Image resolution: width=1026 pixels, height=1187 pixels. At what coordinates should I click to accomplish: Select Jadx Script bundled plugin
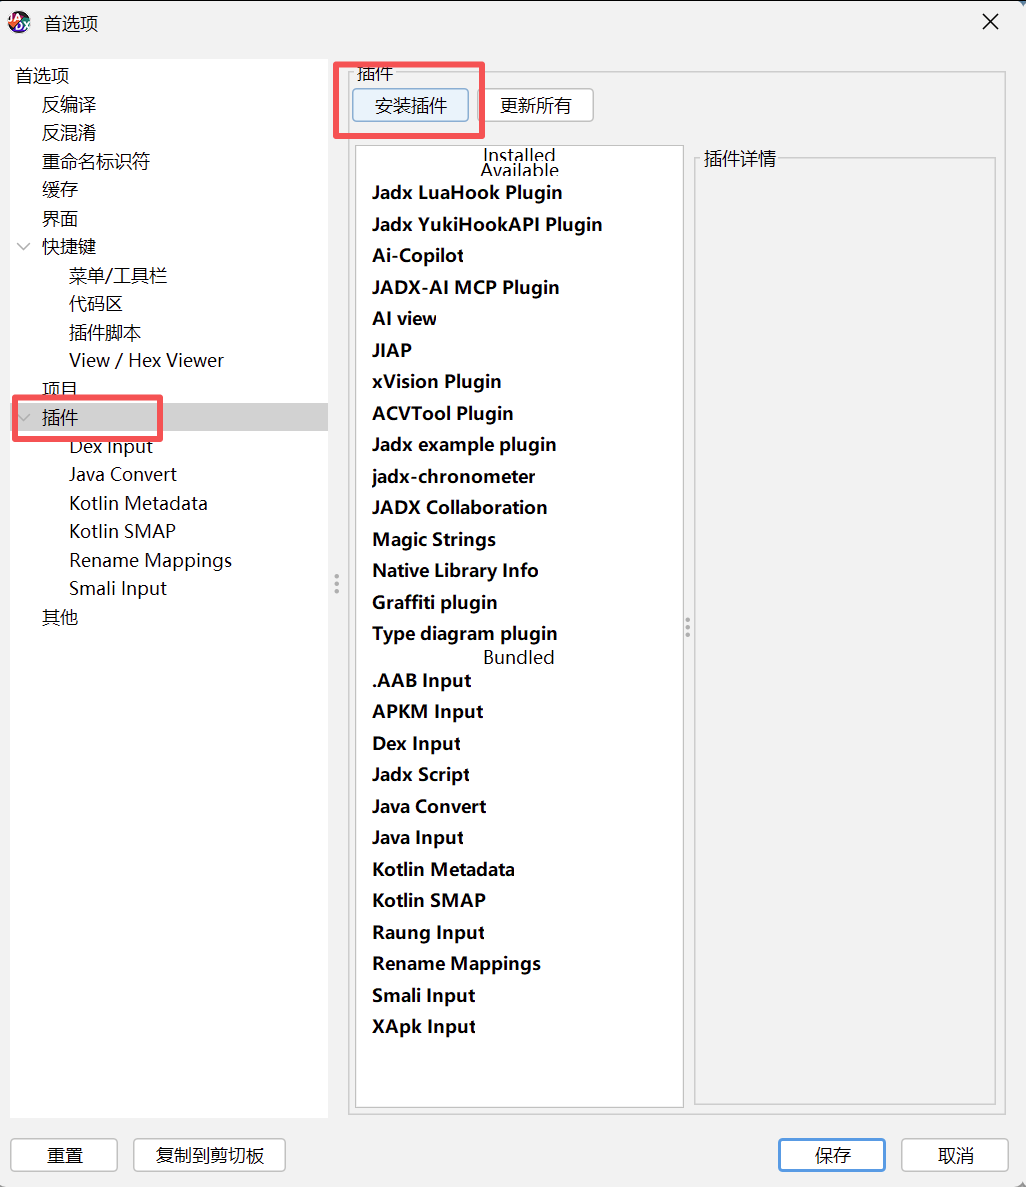click(x=420, y=774)
